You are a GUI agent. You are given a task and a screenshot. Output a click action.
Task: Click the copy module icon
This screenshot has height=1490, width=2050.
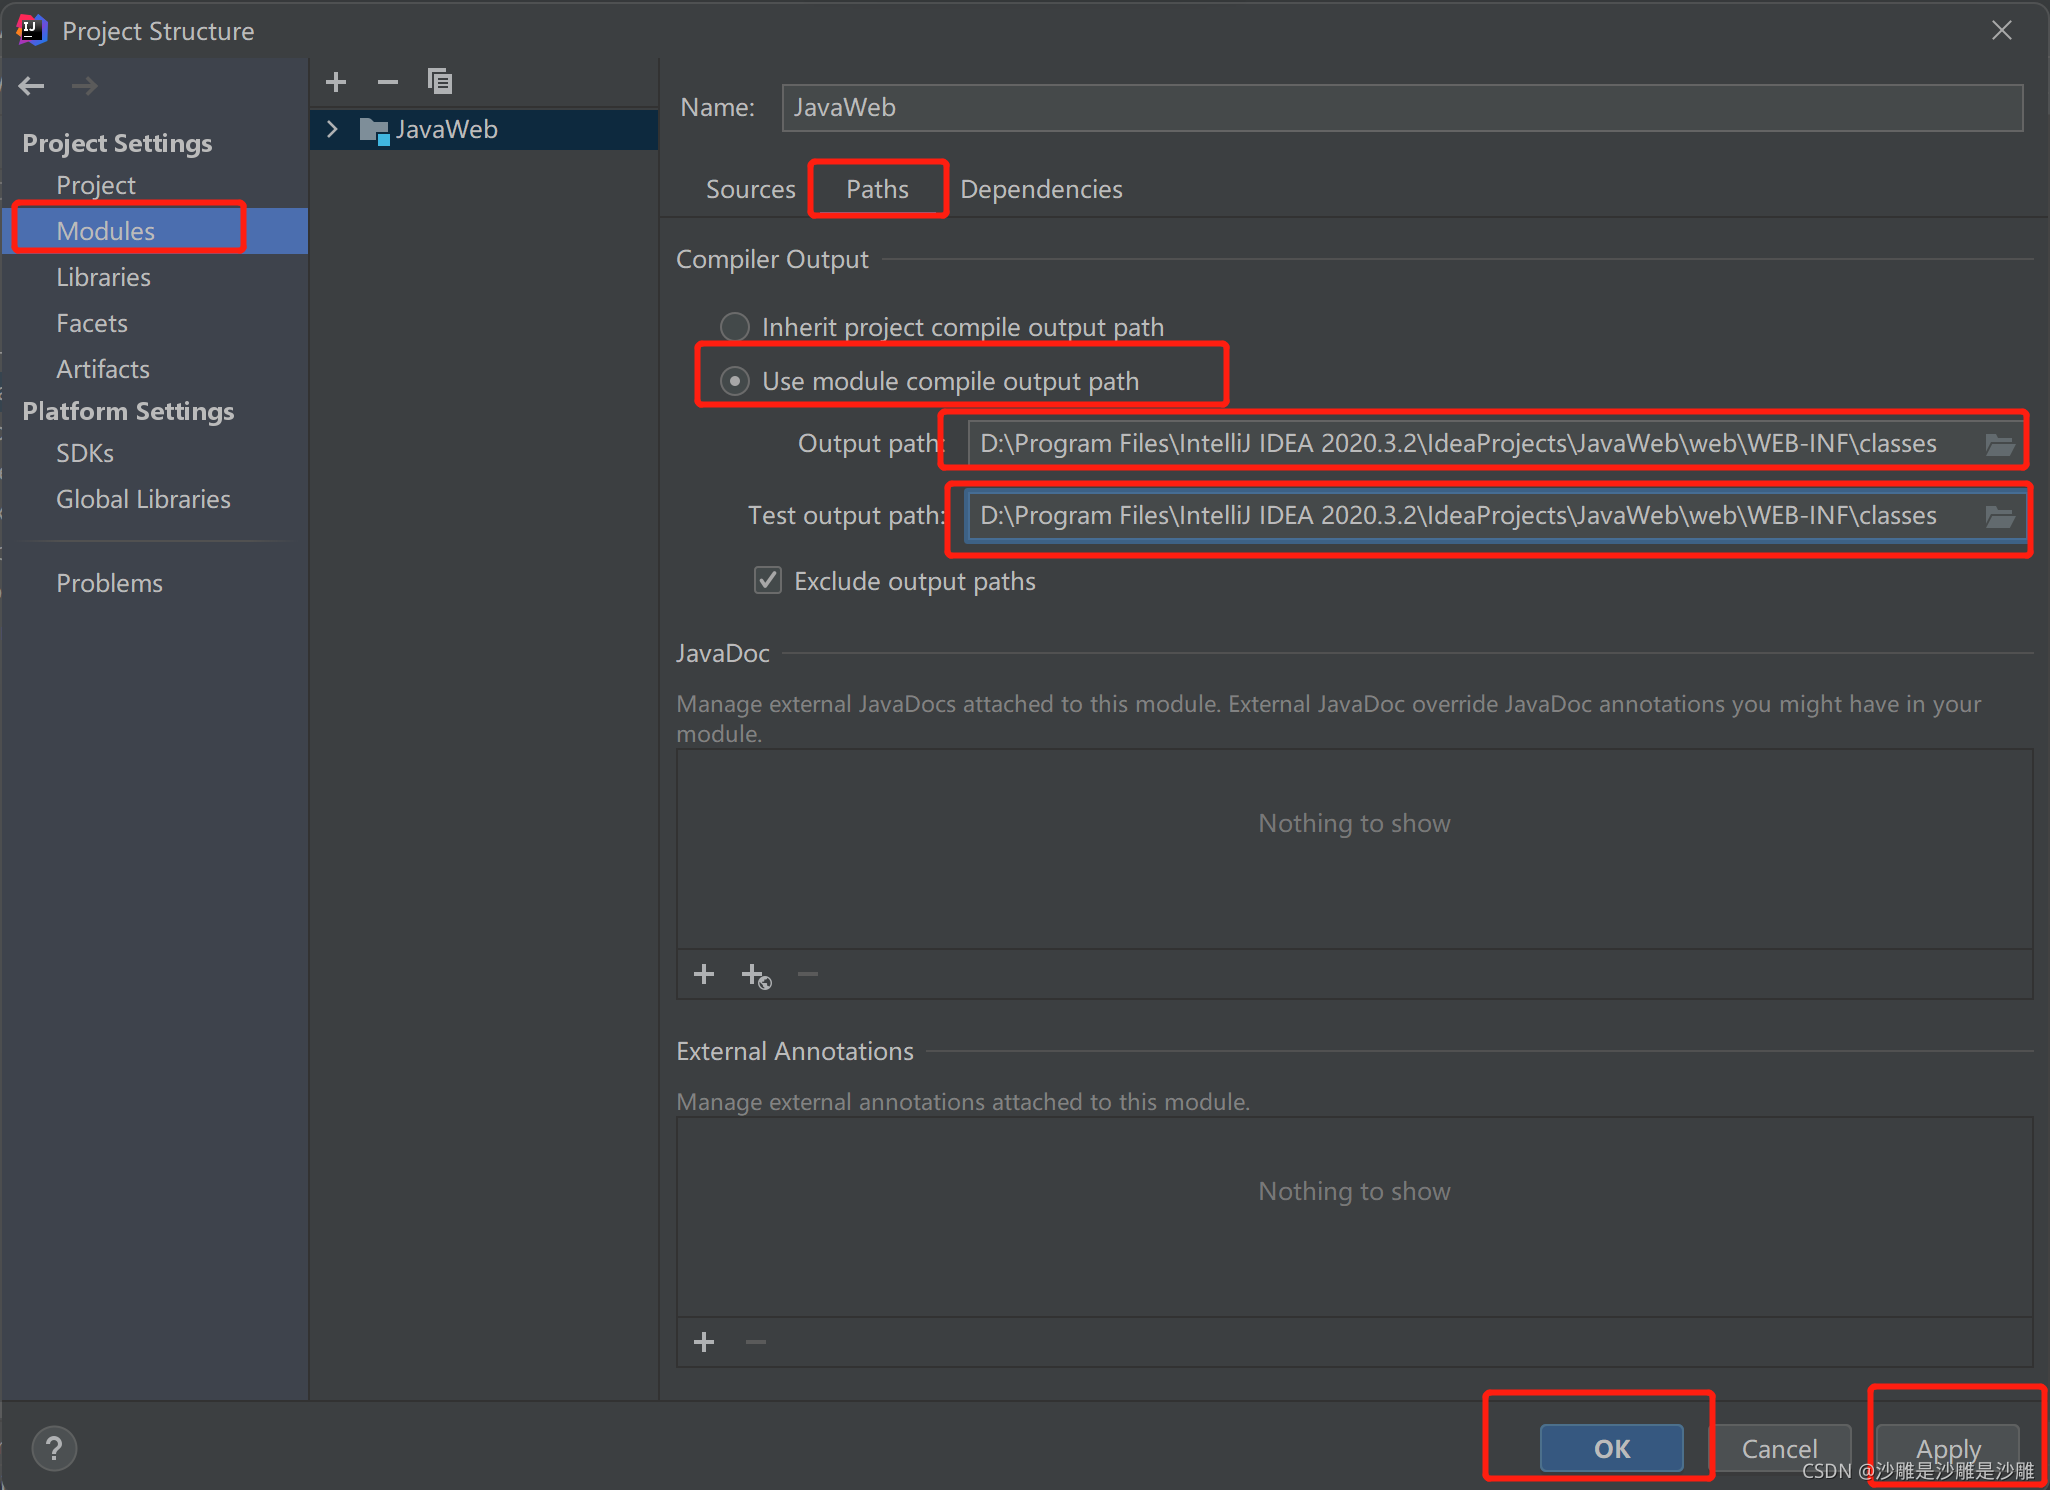[x=440, y=81]
